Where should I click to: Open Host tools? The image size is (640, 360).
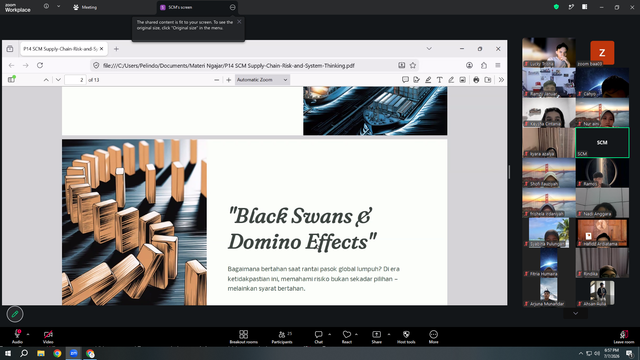pyautogui.click(x=406, y=337)
